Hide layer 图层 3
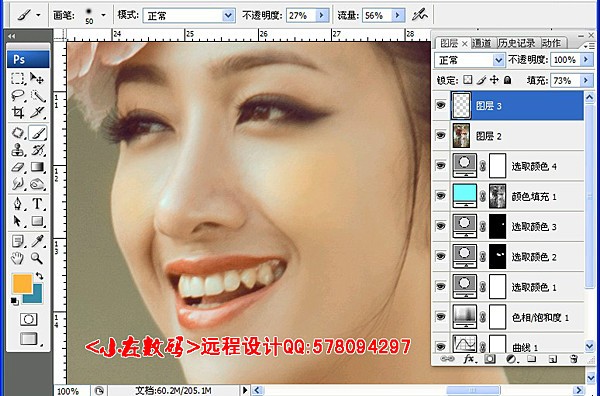The image size is (600, 396). point(441,105)
